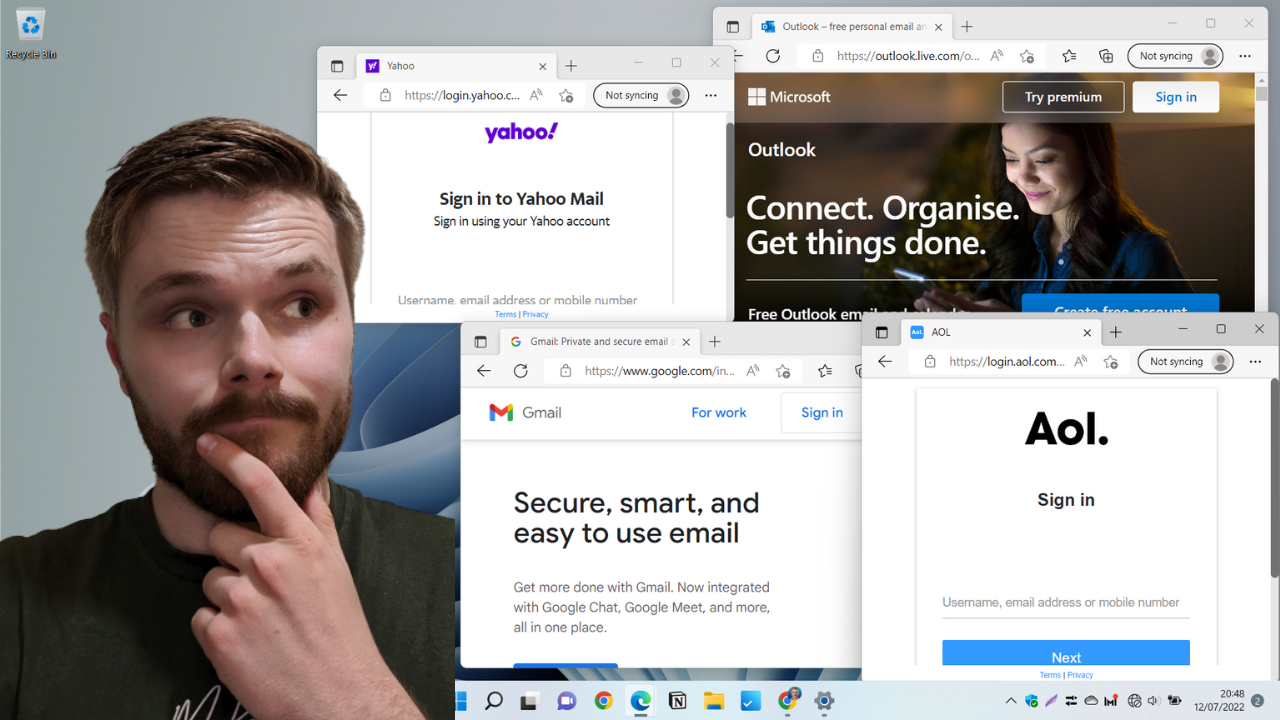Select the AOL browser tab

(990, 331)
